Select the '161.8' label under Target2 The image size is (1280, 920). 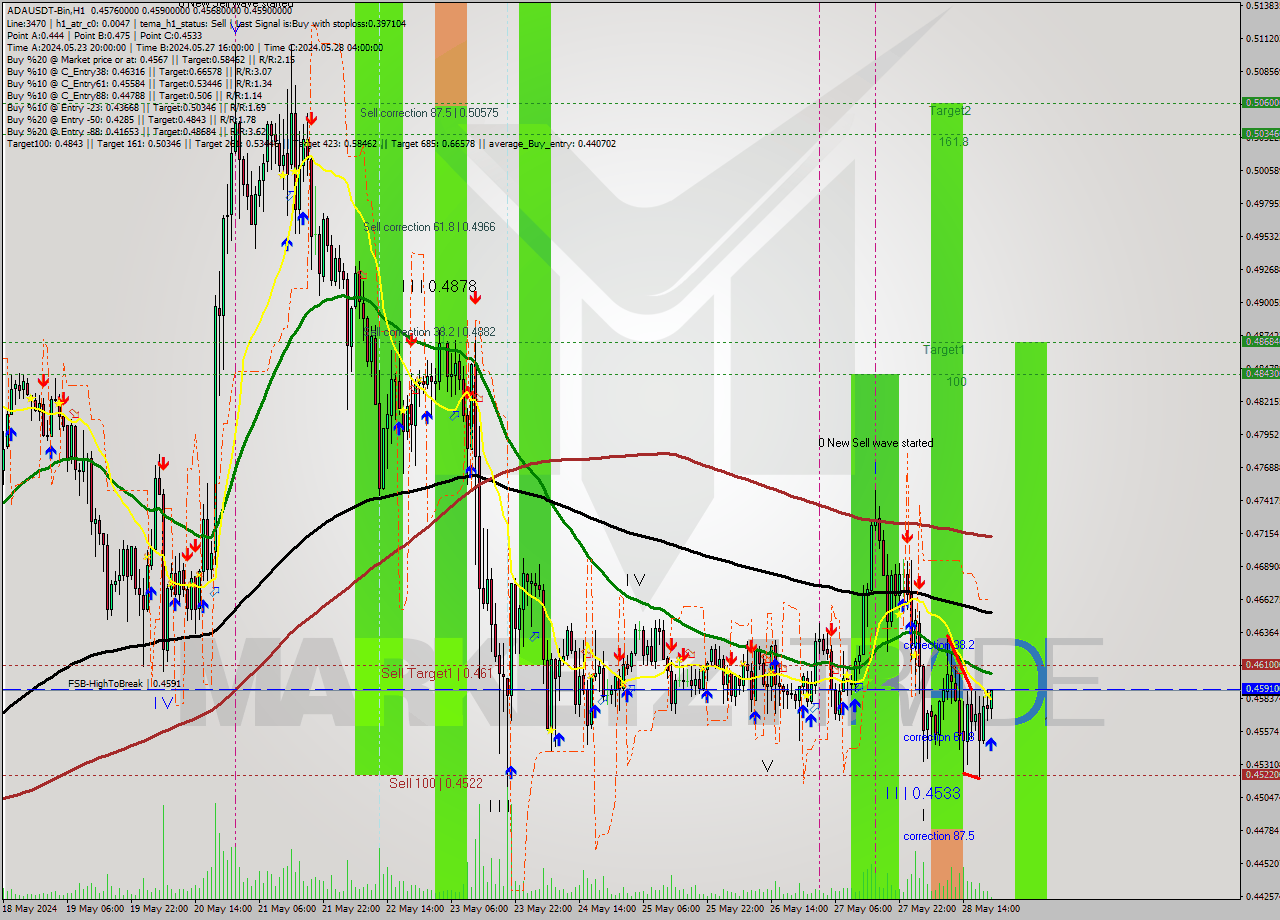pyautogui.click(x=953, y=141)
